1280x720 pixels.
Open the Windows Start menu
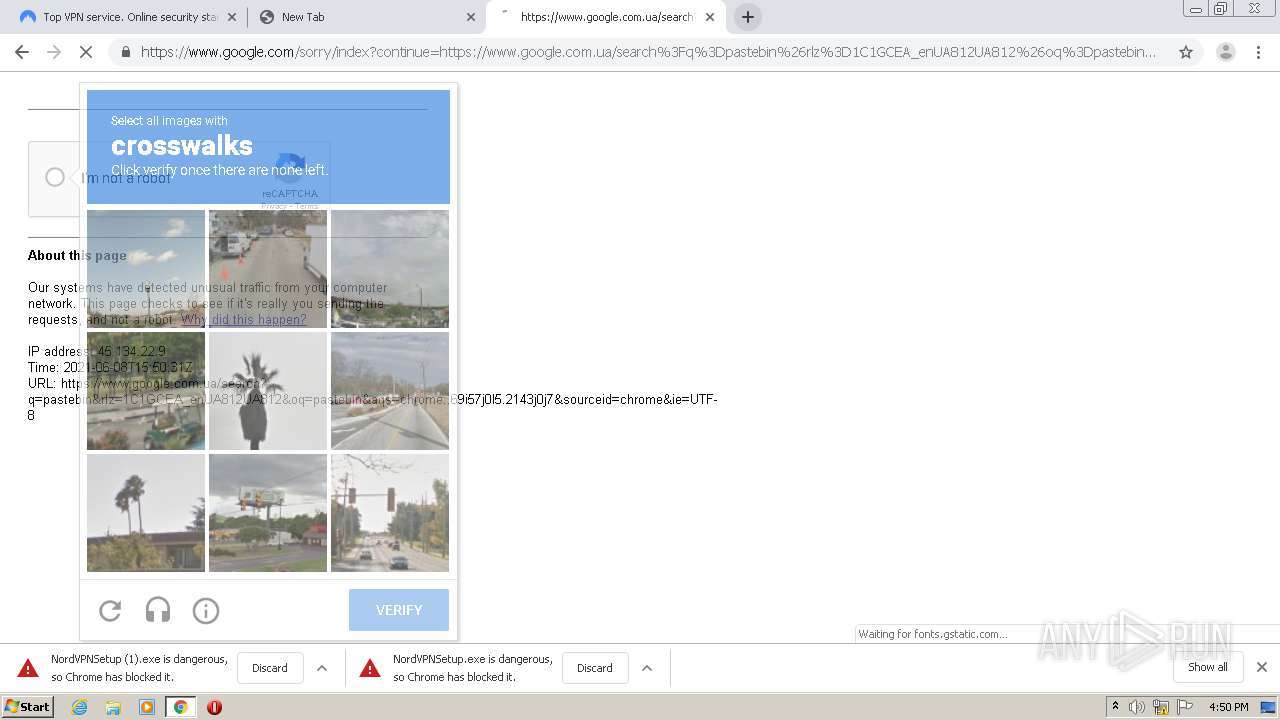pos(28,707)
